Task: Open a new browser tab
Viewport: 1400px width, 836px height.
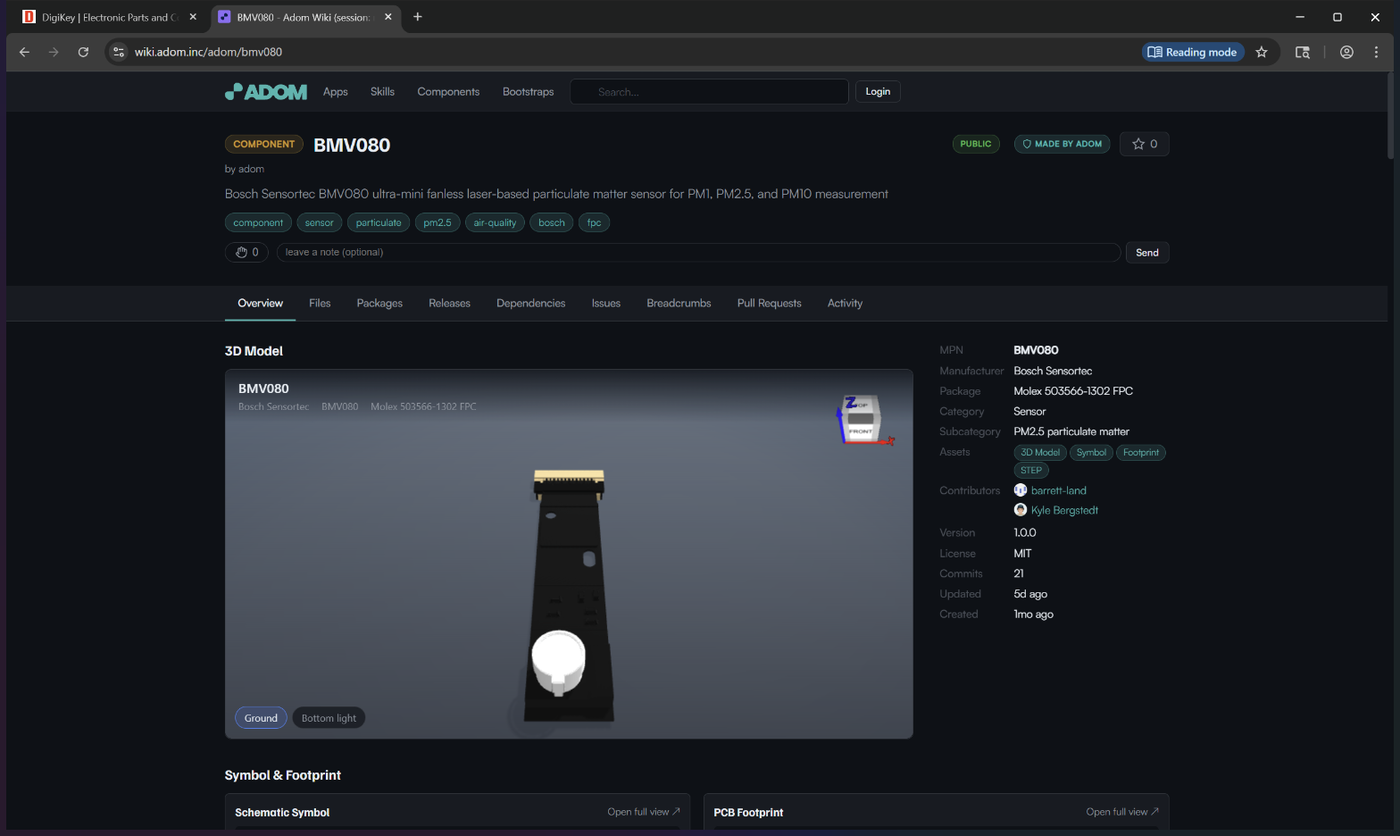Action: pyautogui.click(x=418, y=17)
